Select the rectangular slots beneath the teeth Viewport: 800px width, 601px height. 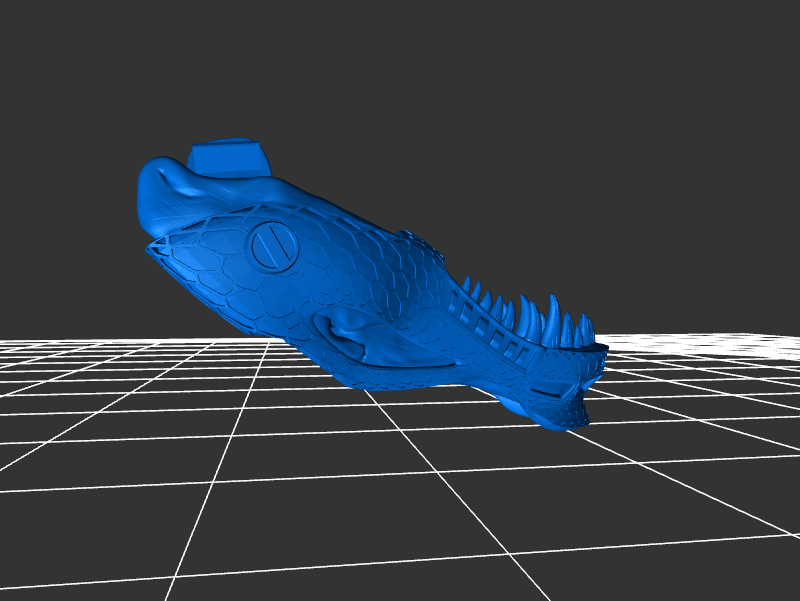(x=490, y=328)
